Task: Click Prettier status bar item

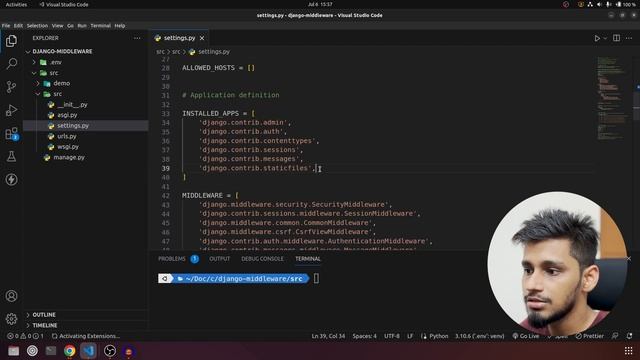Action: pos(589,336)
